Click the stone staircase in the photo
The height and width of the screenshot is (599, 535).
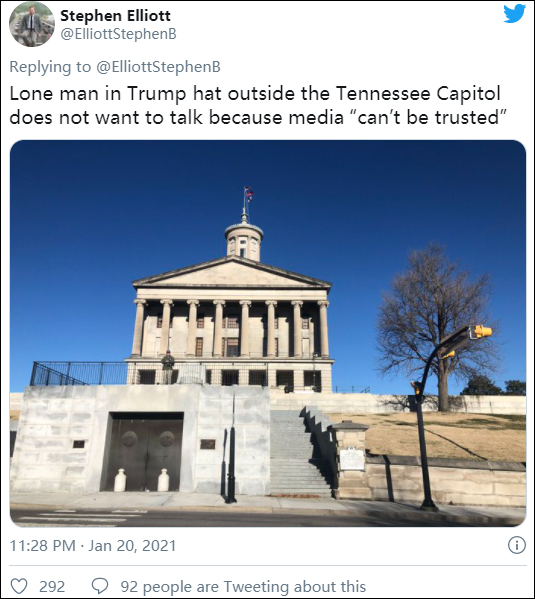300,453
